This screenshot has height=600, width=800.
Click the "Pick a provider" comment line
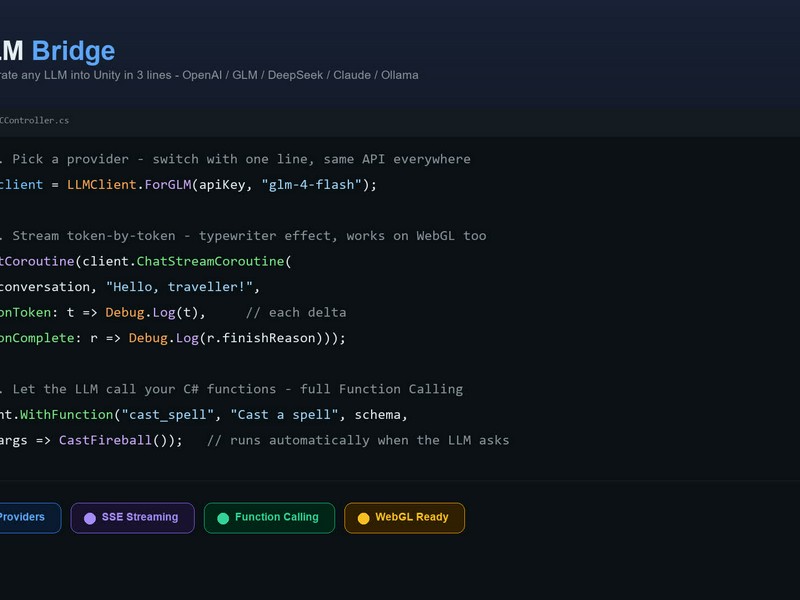click(x=235, y=159)
